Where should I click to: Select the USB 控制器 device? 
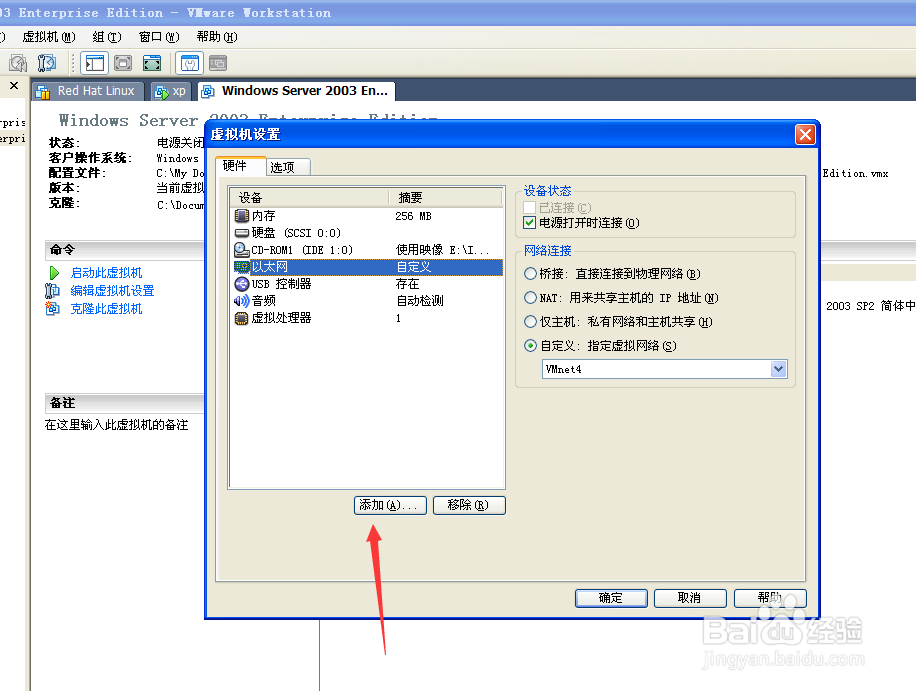click(367, 284)
